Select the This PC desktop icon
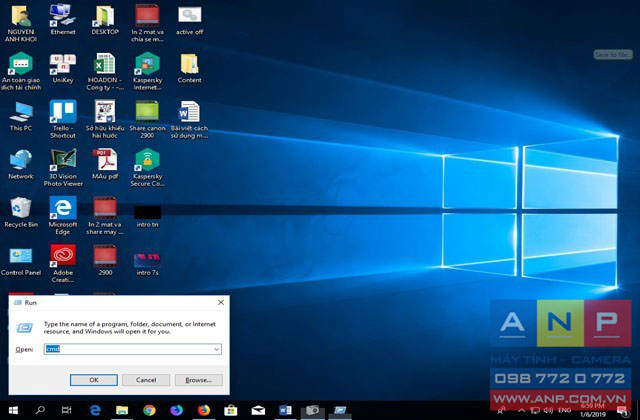The image size is (640, 420). pyautogui.click(x=21, y=116)
